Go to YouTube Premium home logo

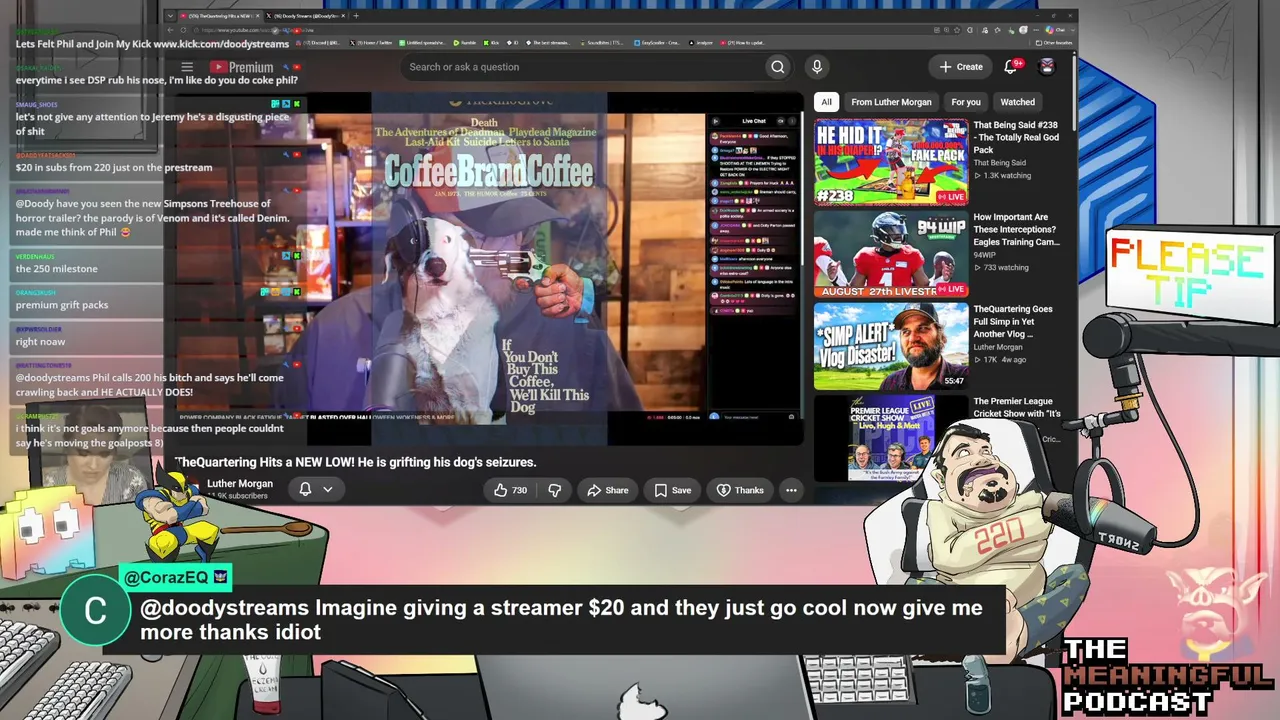click(241, 67)
